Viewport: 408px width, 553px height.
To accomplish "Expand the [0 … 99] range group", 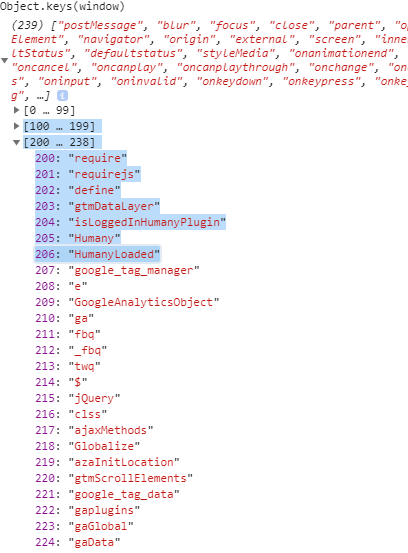I will pos(16,110).
